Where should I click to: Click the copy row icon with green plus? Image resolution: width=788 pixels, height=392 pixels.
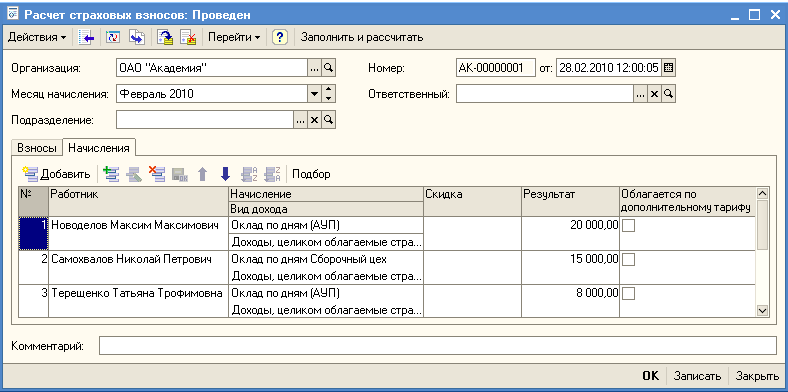pyautogui.click(x=111, y=174)
